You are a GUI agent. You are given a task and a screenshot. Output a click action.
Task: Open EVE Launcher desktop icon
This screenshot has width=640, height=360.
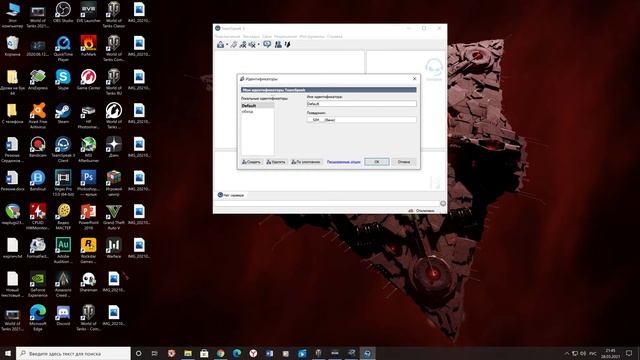tap(88, 13)
